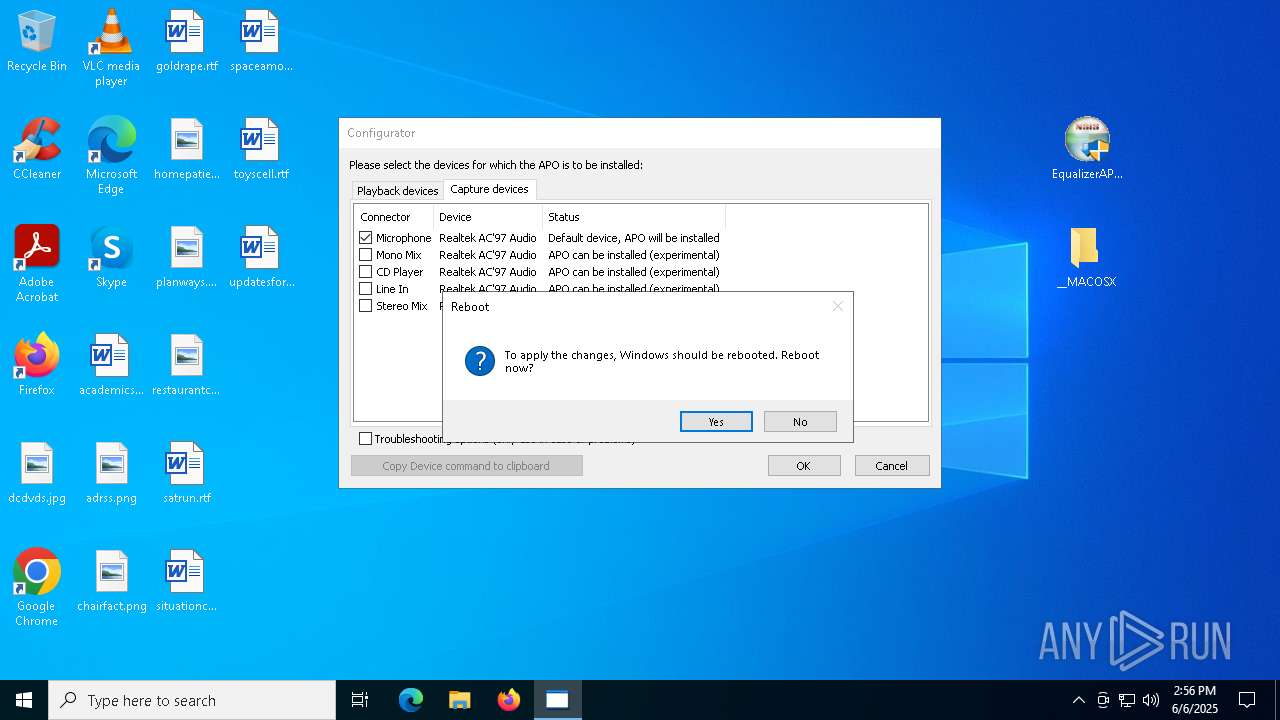Close the Reboot dialog
Viewport: 1280px width, 720px height.
[x=838, y=307]
